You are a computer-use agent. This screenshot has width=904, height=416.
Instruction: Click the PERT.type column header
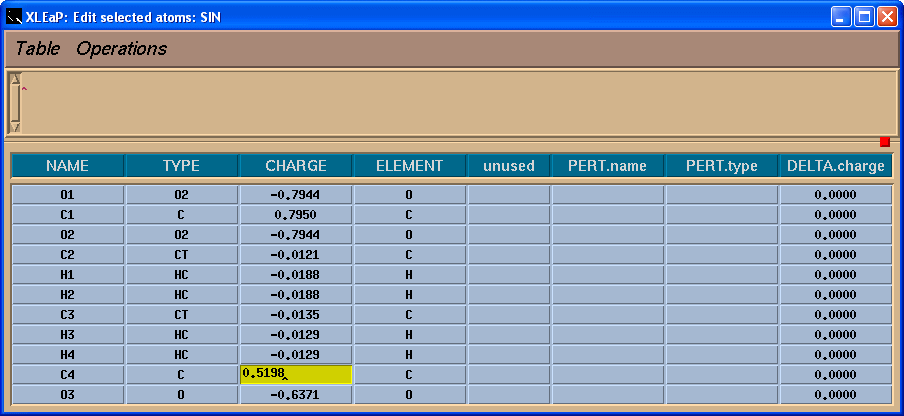tap(722, 167)
